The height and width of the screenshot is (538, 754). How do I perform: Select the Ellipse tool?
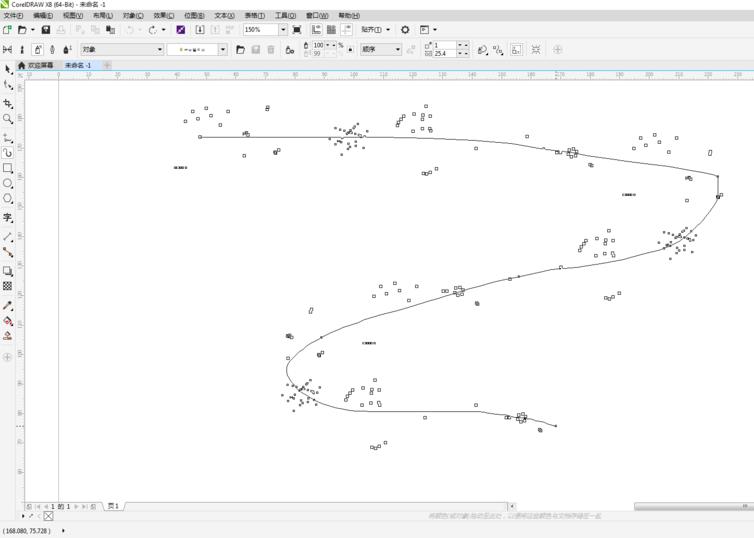[x=8, y=183]
